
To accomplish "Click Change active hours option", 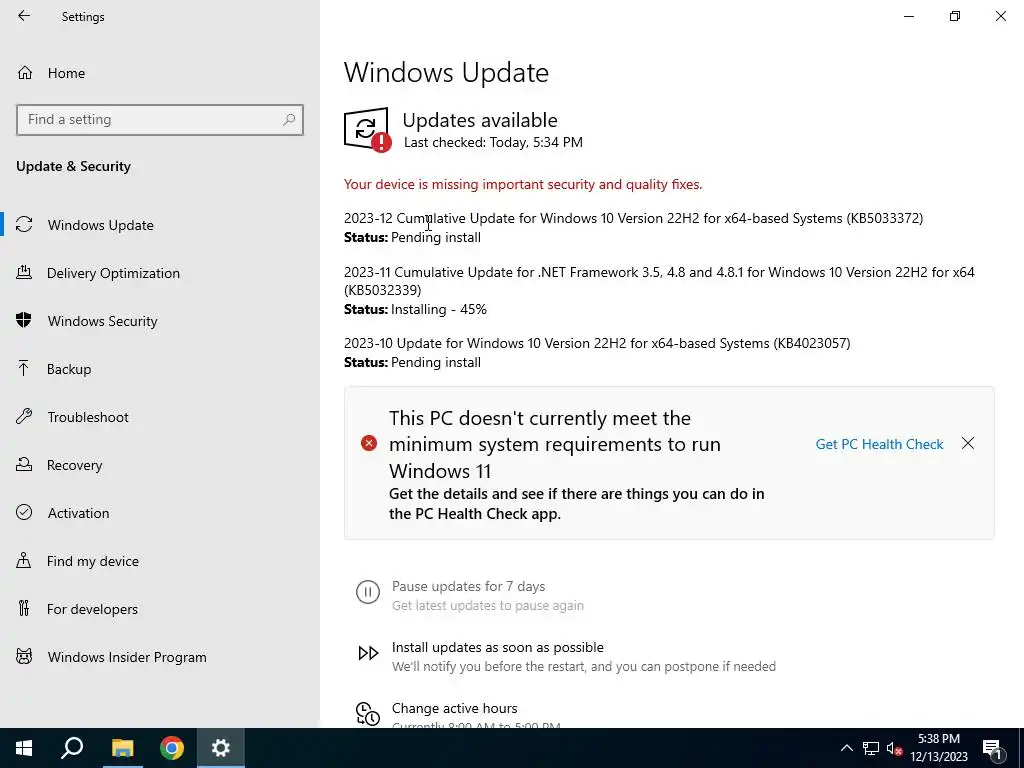I will point(455,708).
